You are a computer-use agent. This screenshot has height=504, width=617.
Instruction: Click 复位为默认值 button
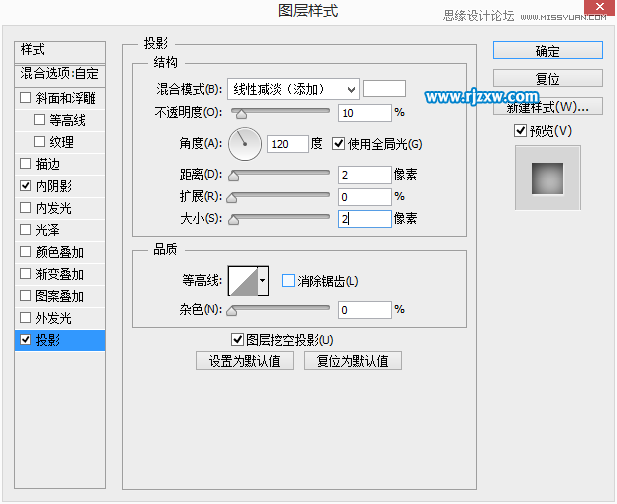[x=353, y=360]
